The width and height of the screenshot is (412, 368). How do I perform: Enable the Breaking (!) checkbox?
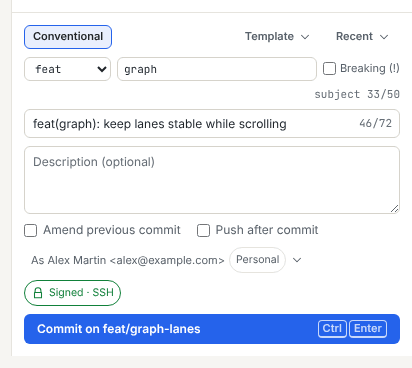(329, 69)
